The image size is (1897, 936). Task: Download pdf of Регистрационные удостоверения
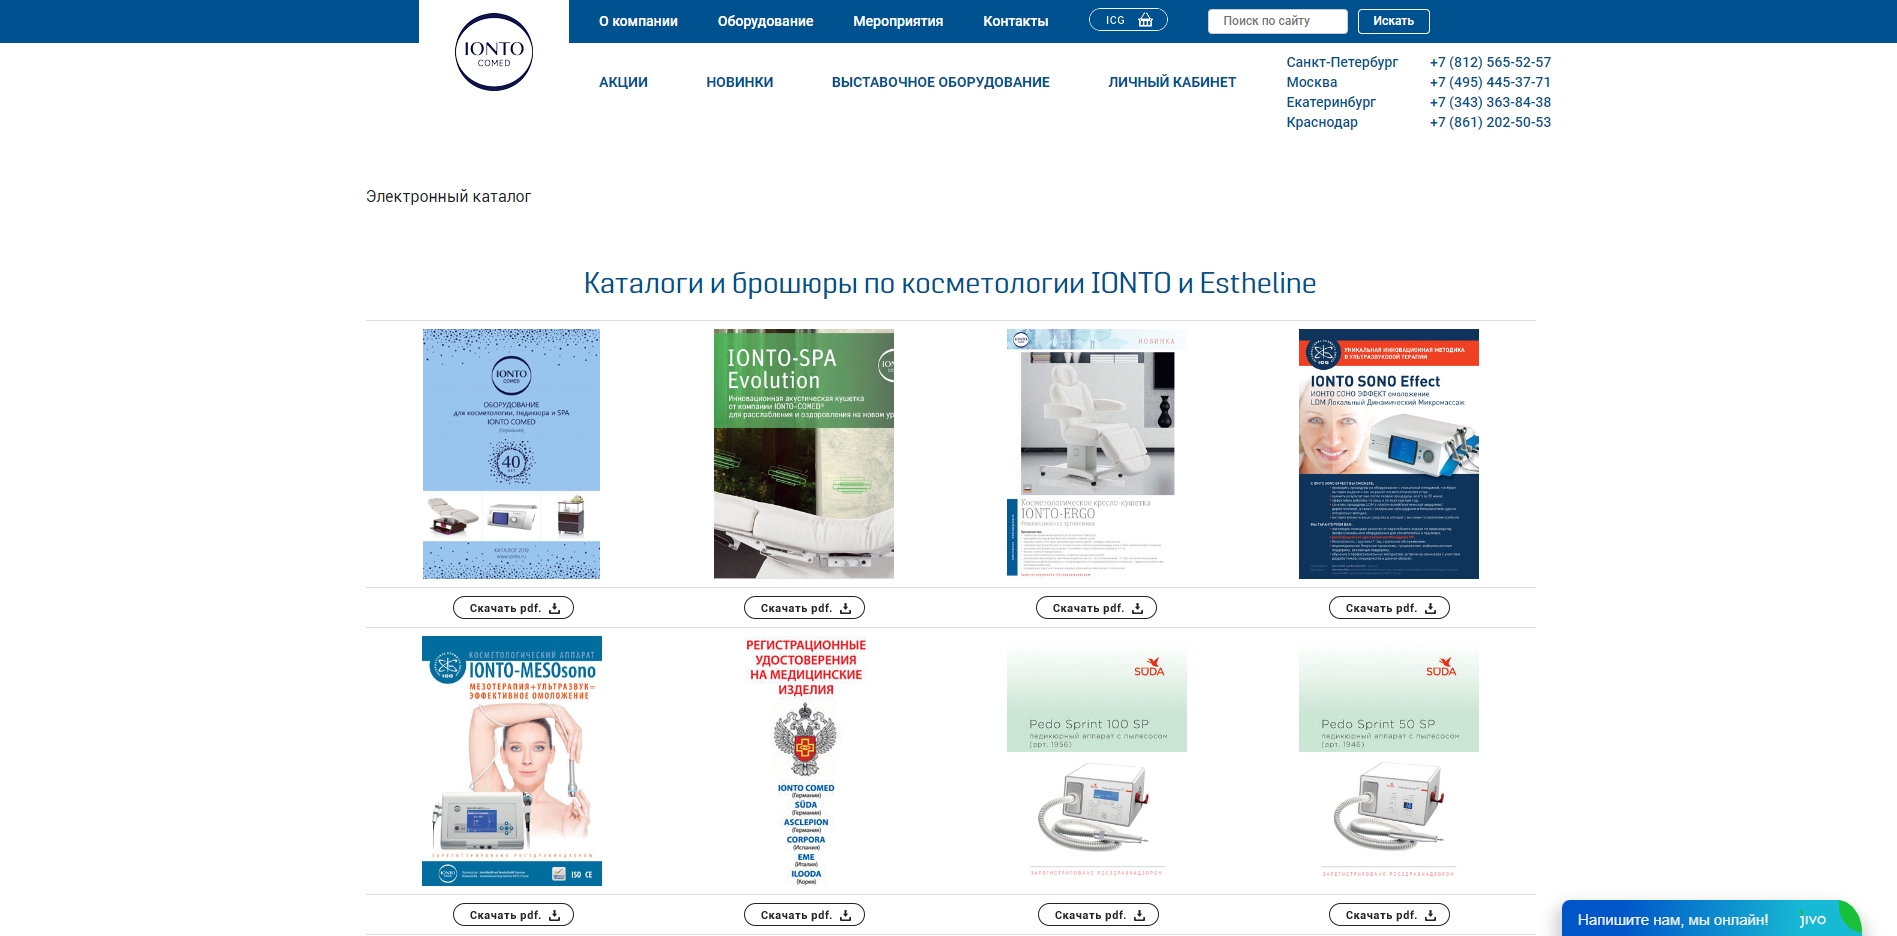click(x=804, y=915)
